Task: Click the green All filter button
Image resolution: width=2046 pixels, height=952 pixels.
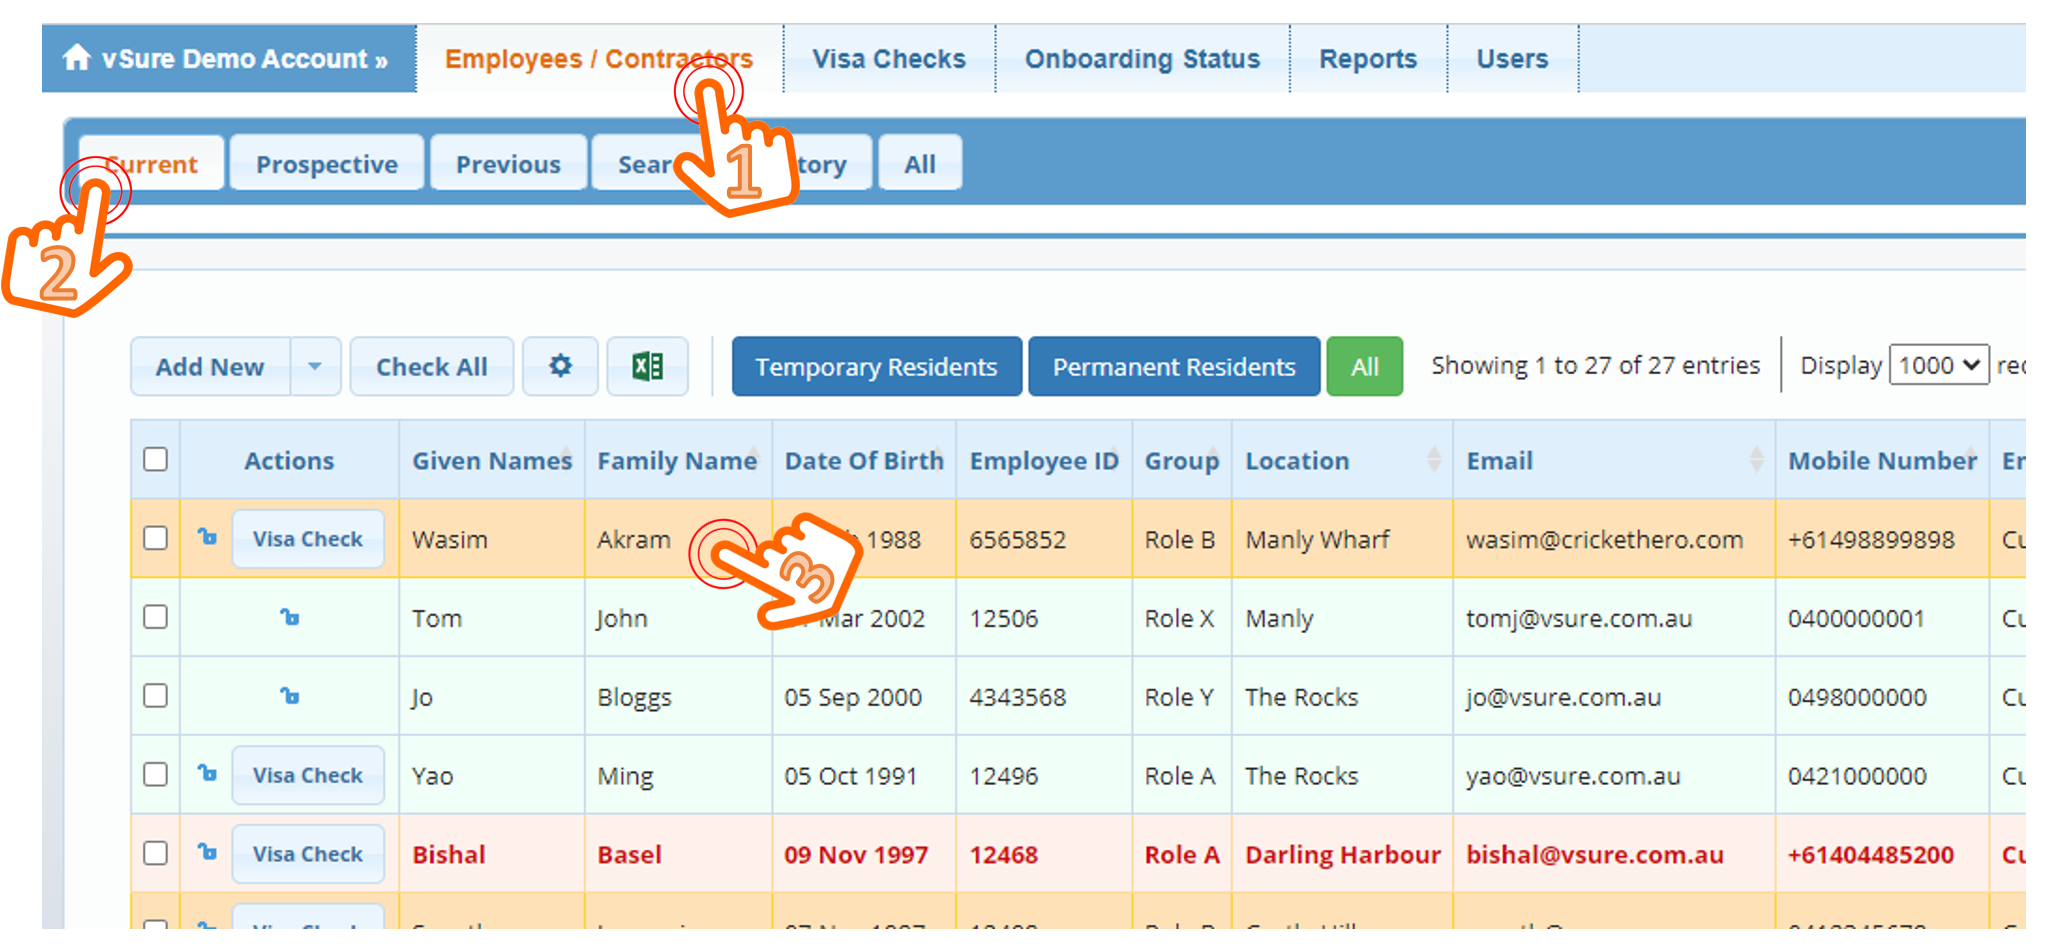Action: click(x=1364, y=367)
